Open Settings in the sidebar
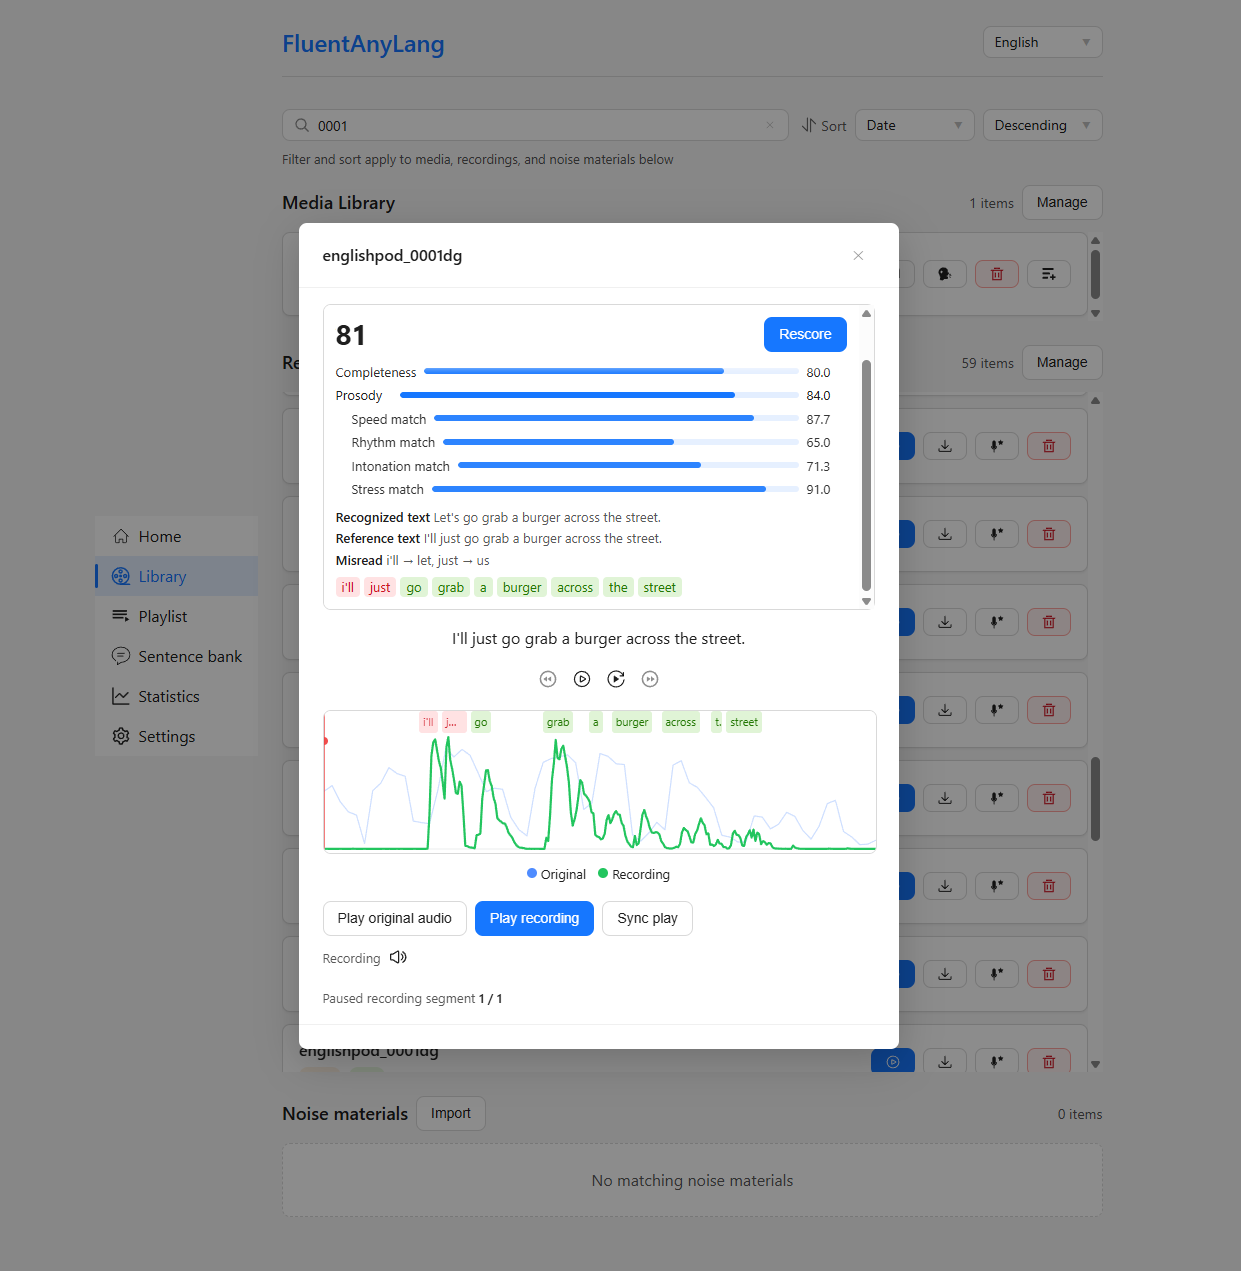 [176, 736]
